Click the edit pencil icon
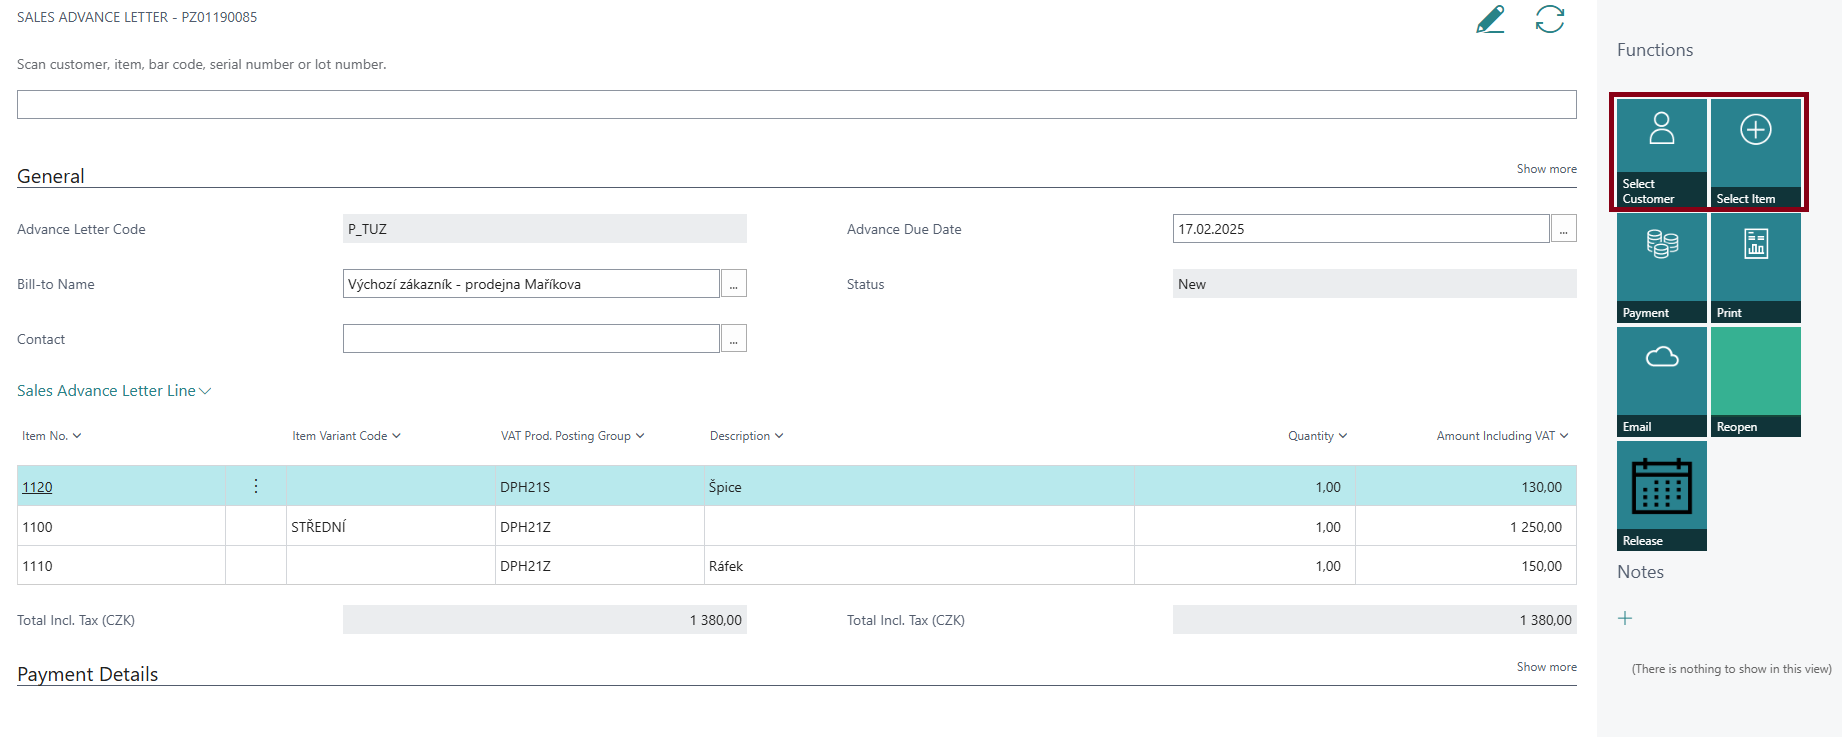This screenshot has width=1842, height=737. [1490, 19]
